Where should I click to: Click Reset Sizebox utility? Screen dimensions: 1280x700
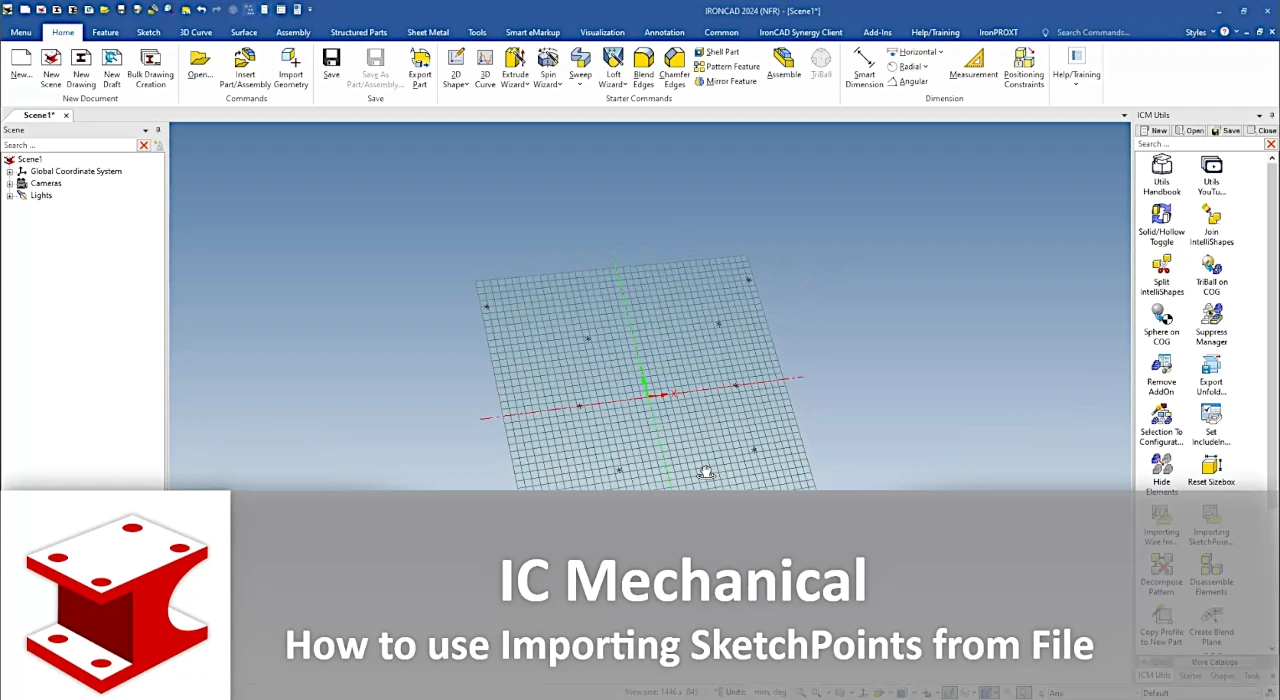(1211, 471)
